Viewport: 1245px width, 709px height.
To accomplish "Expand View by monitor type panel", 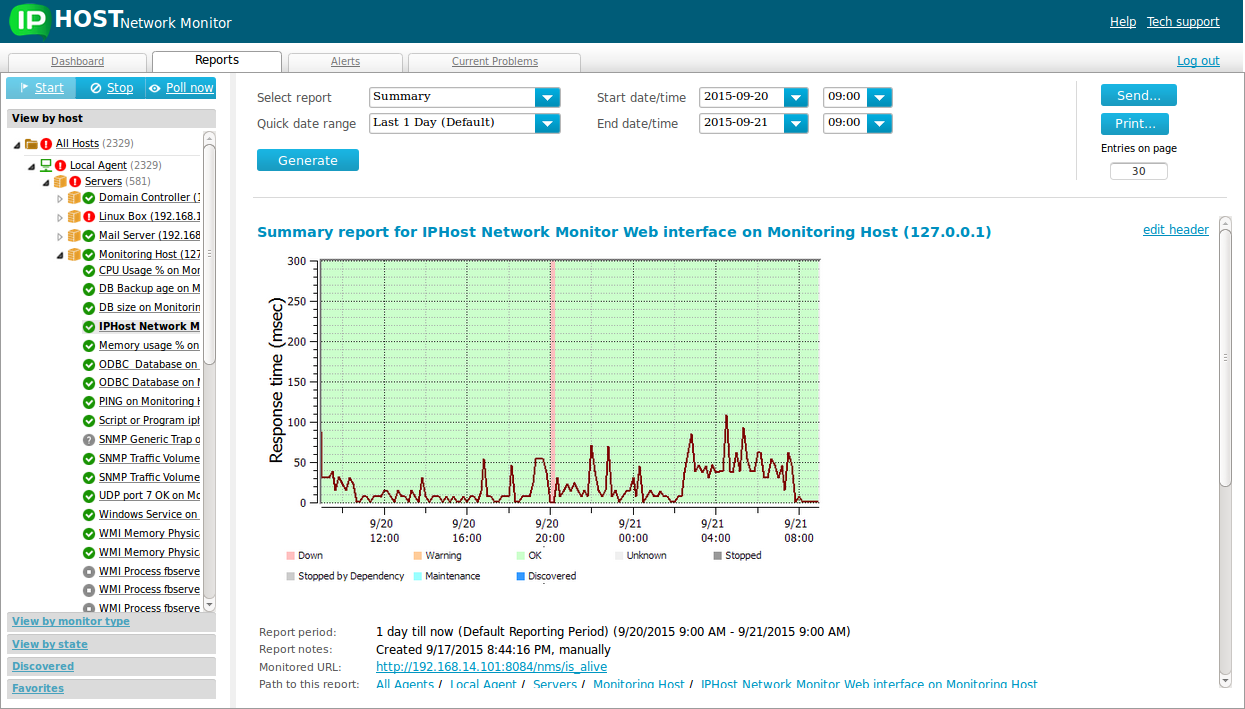I will pyautogui.click(x=111, y=622).
